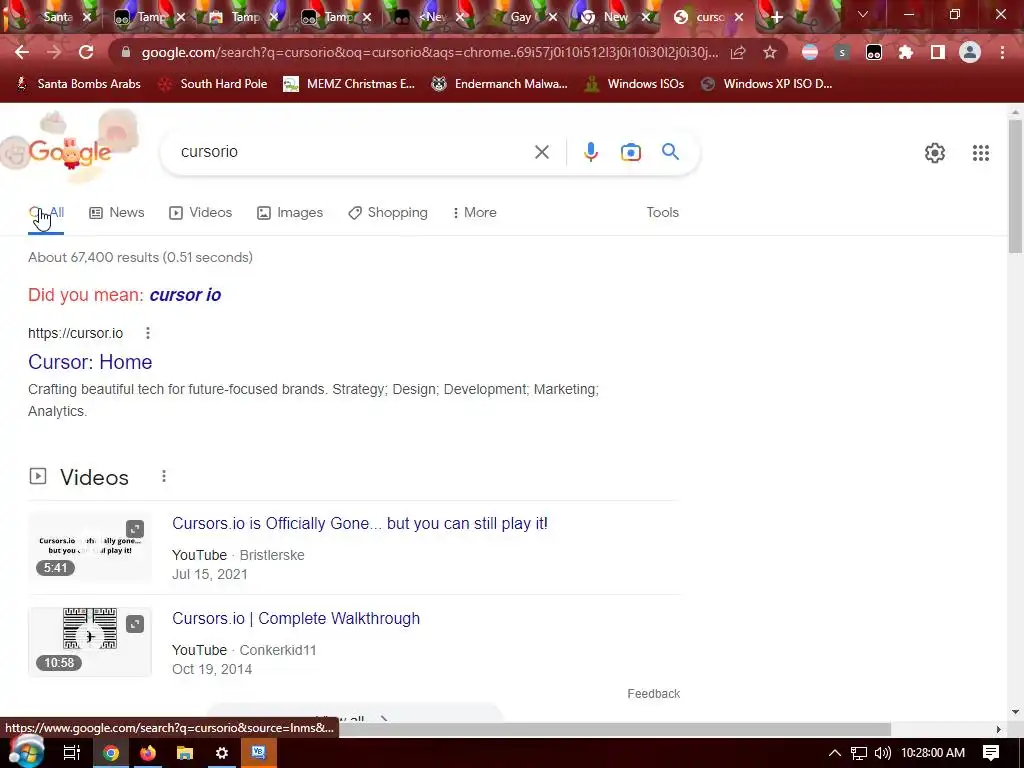Open Firefox from the taskbar
Image resolution: width=1024 pixels, height=768 pixels.
pyautogui.click(x=148, y=753)
